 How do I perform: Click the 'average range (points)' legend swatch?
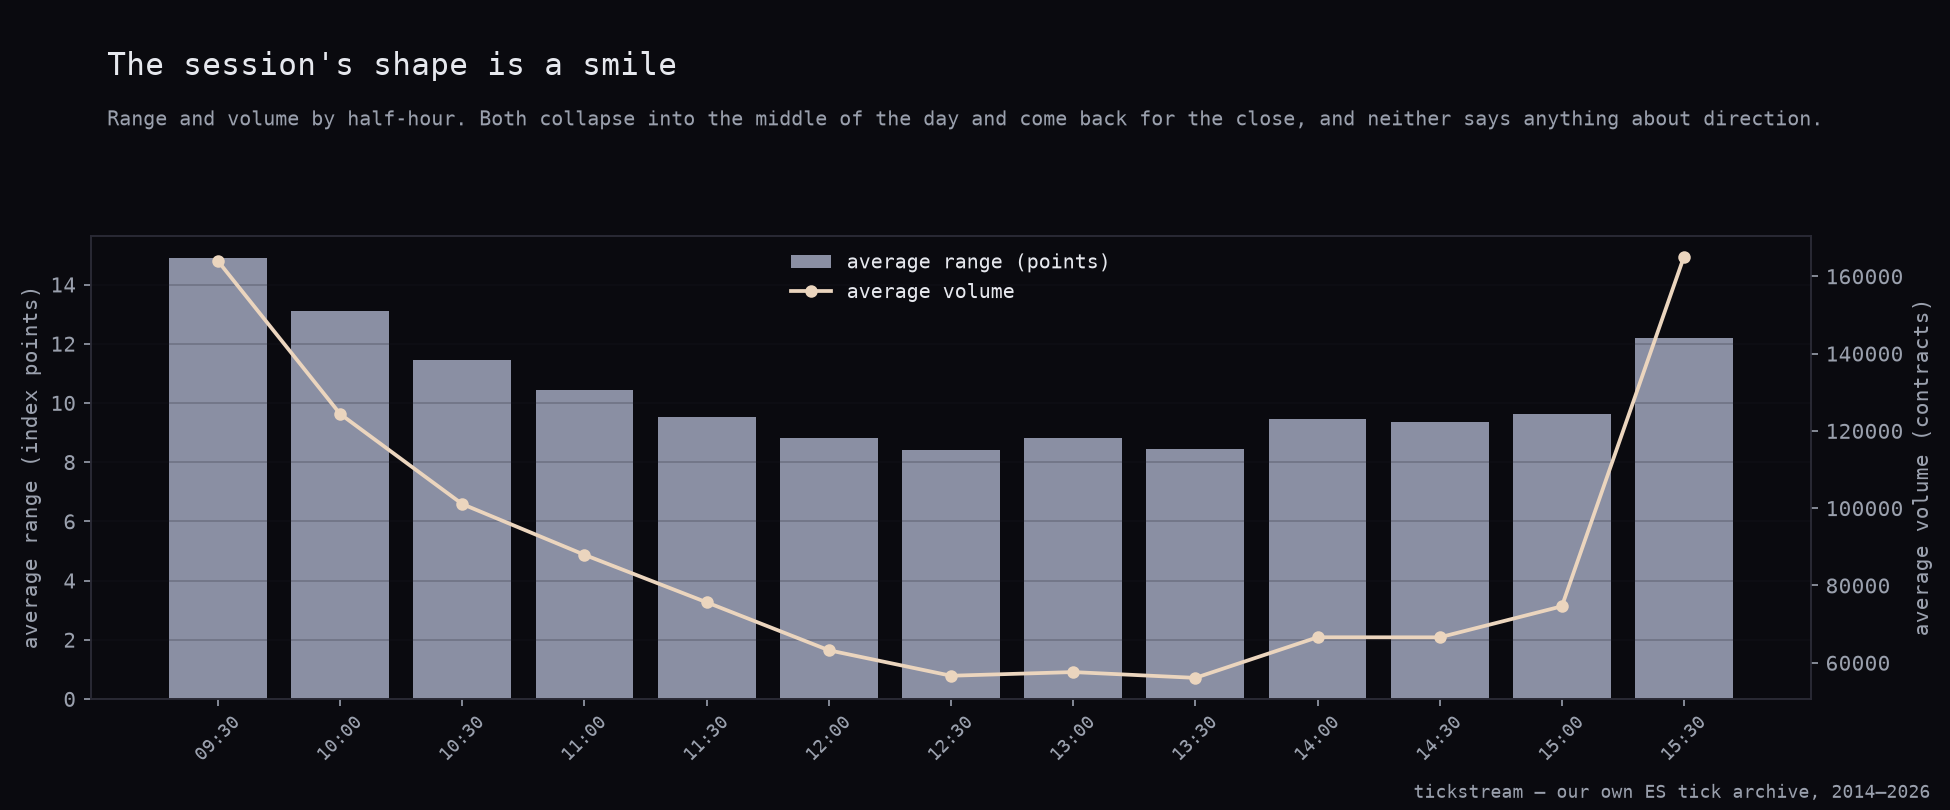(811, 262)
